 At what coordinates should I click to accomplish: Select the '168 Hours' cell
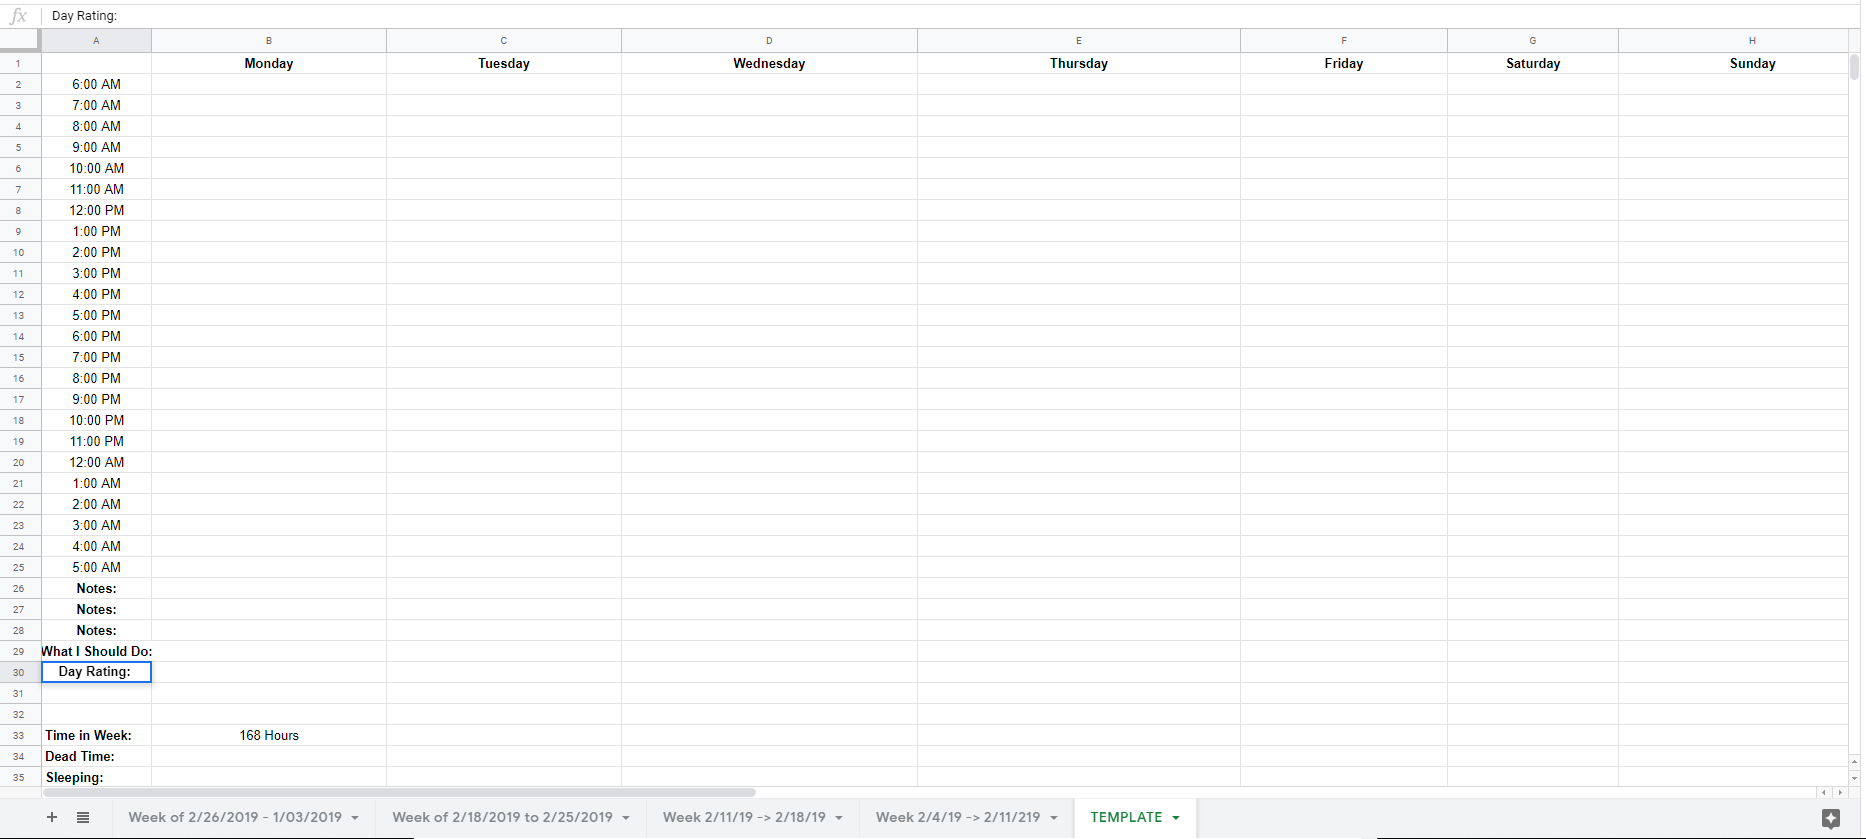click(x=269, y=735)
